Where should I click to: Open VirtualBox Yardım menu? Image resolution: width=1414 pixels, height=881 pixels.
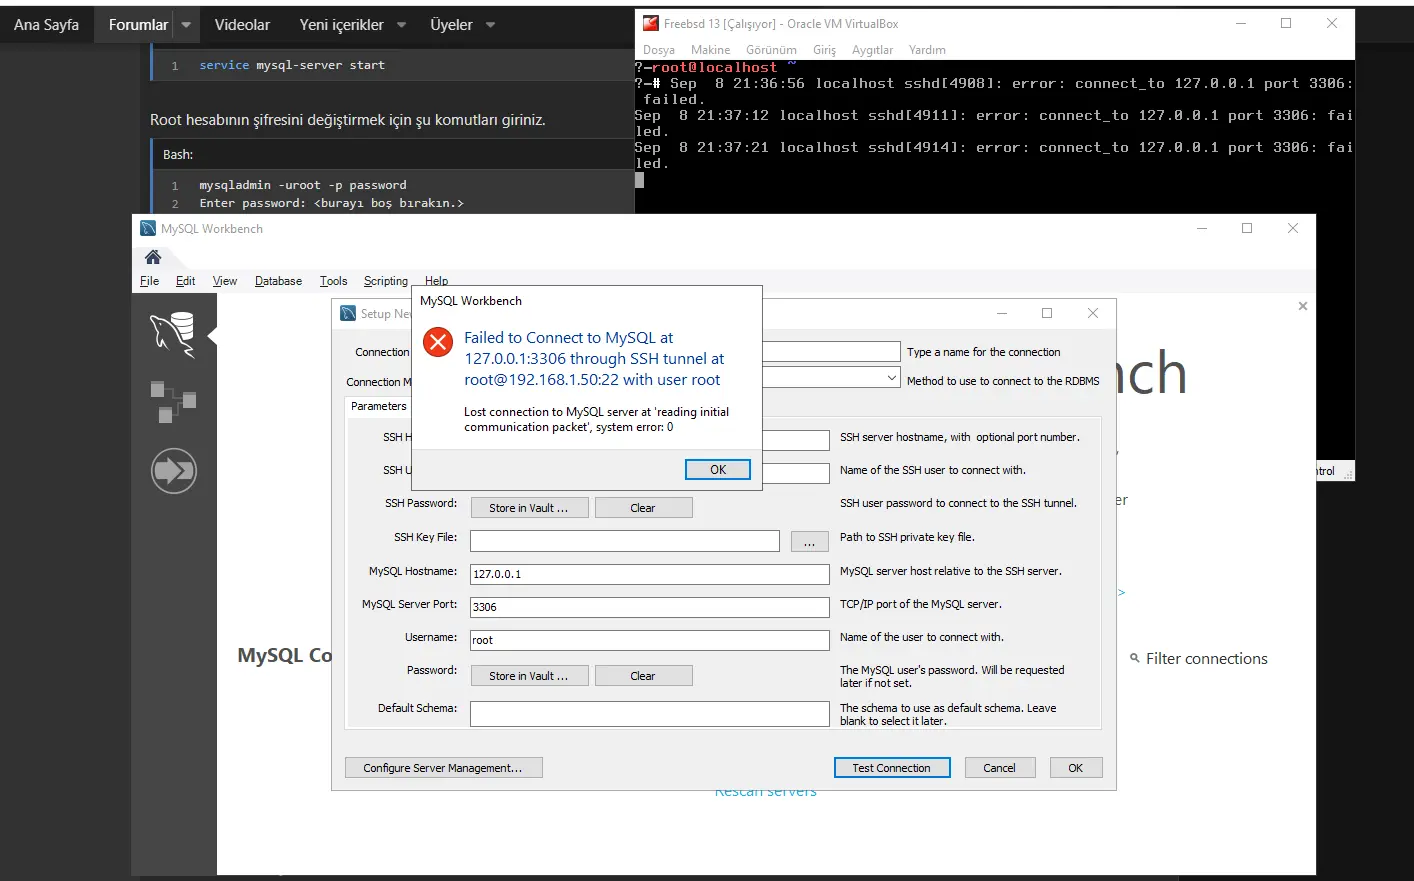click(x=927, y=50)
